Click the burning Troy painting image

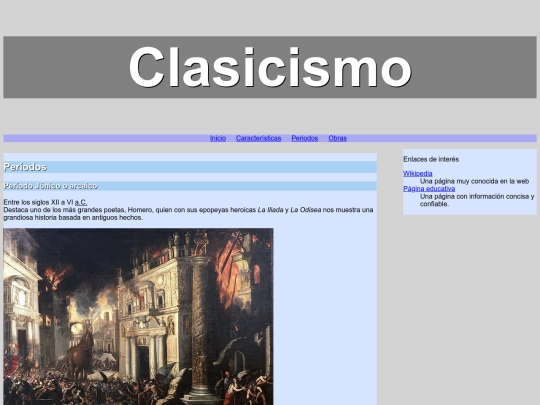(138, 316)
